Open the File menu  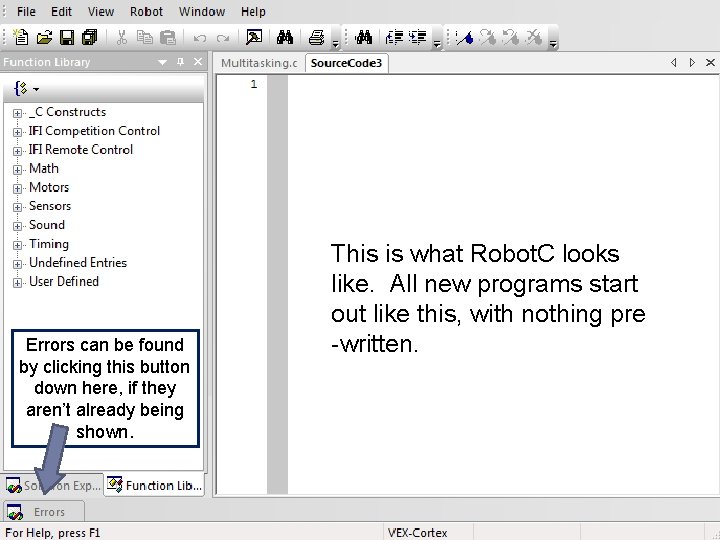[x=26, y=11]
